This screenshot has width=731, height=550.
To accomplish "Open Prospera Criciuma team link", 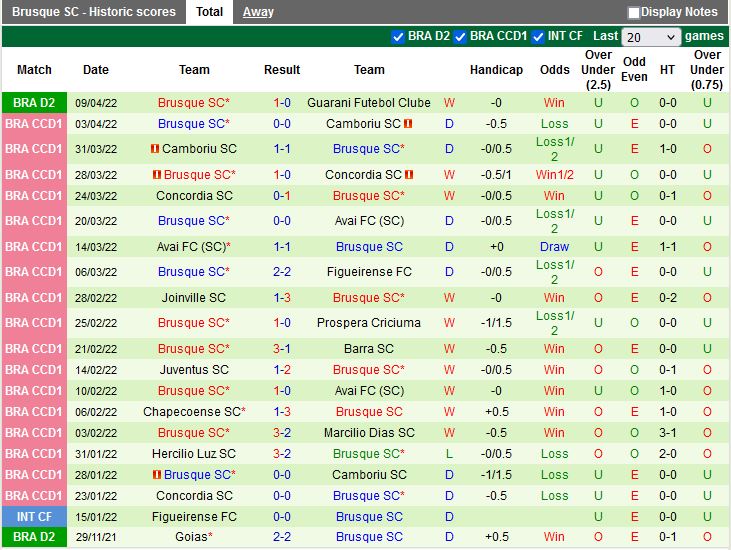I will [x=369, y=323].
